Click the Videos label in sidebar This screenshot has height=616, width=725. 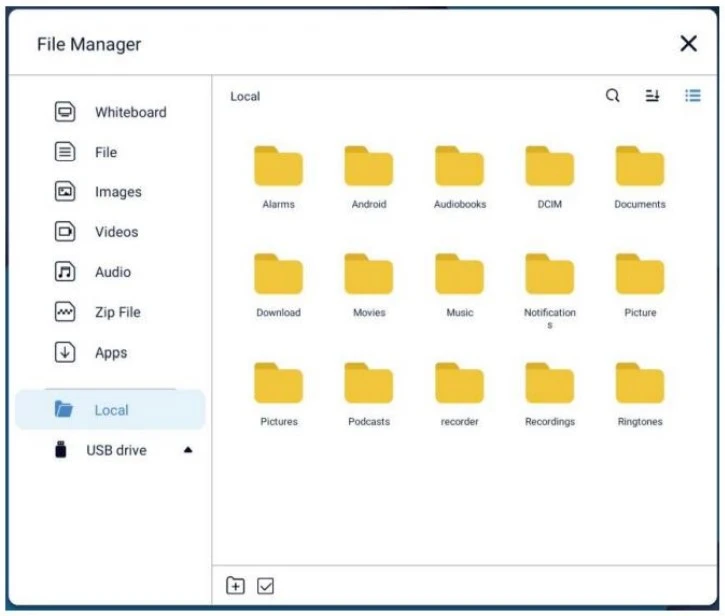click(117, 232)
